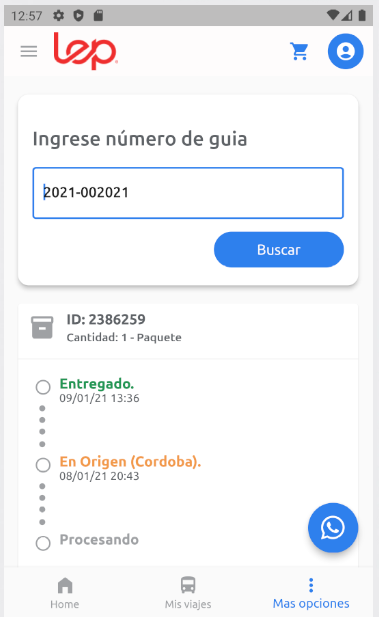Open the shopping cart
The width and height of the screenshot is (379, 617).
300,51
